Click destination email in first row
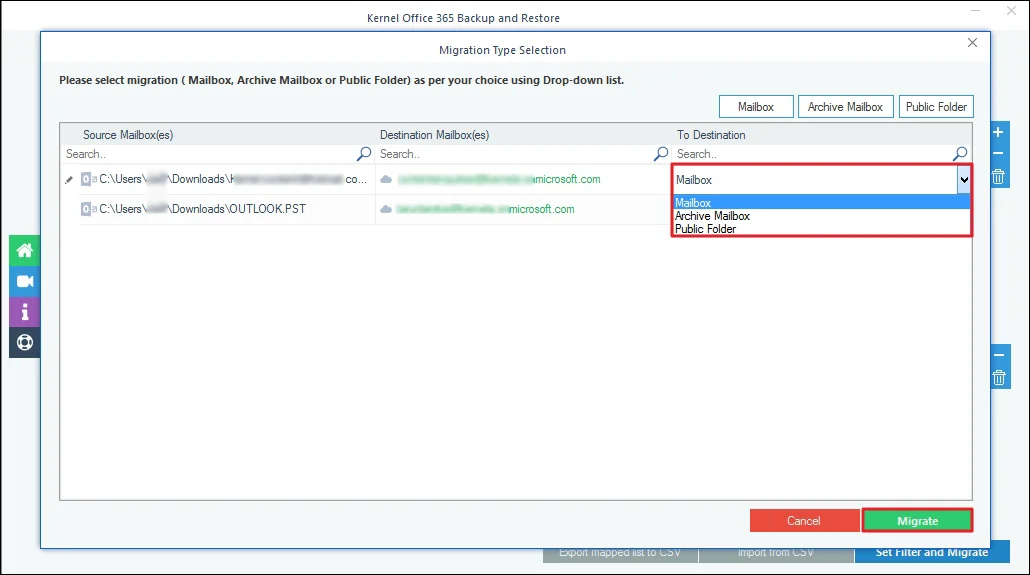This screenshot has height=575, width=1030. coord(499,179)
